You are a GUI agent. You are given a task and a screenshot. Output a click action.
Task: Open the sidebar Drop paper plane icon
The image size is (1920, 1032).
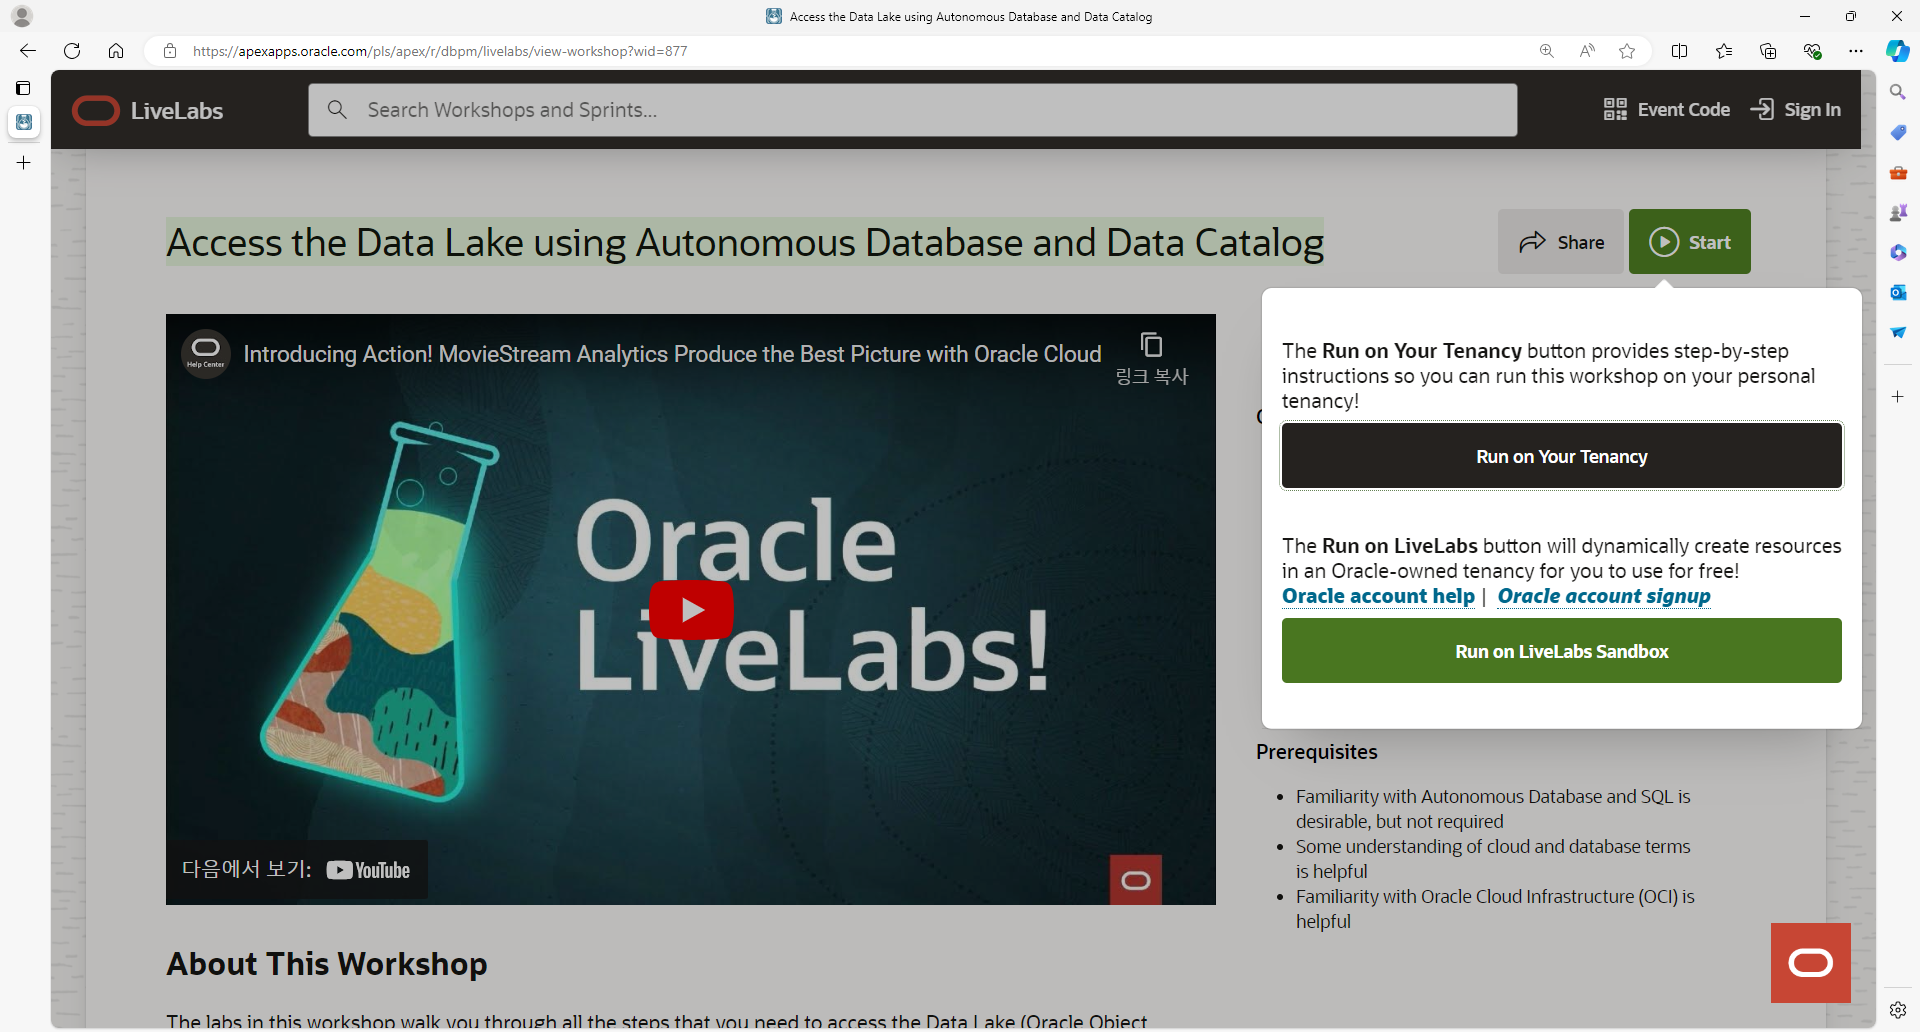pos(1898,332)
